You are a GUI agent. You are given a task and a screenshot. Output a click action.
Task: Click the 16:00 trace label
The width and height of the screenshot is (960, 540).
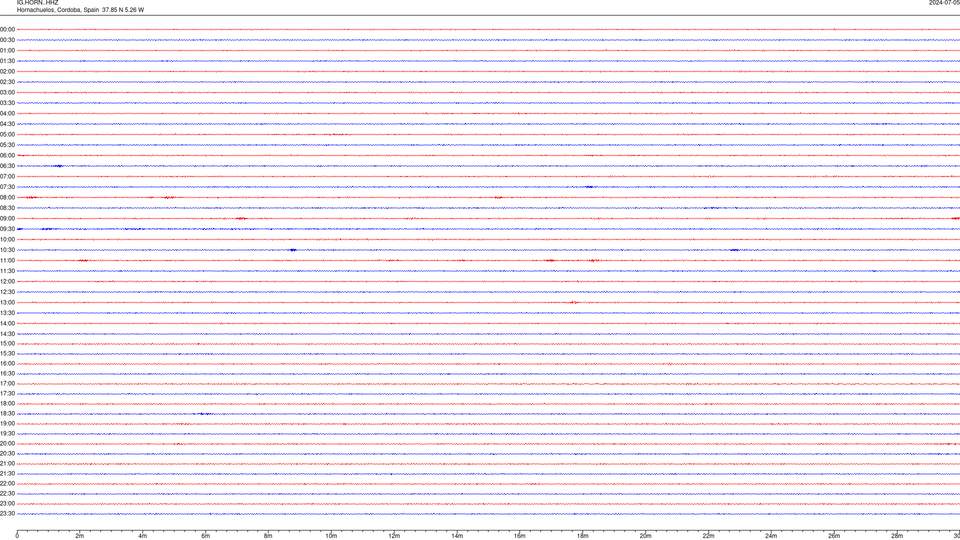7,364
